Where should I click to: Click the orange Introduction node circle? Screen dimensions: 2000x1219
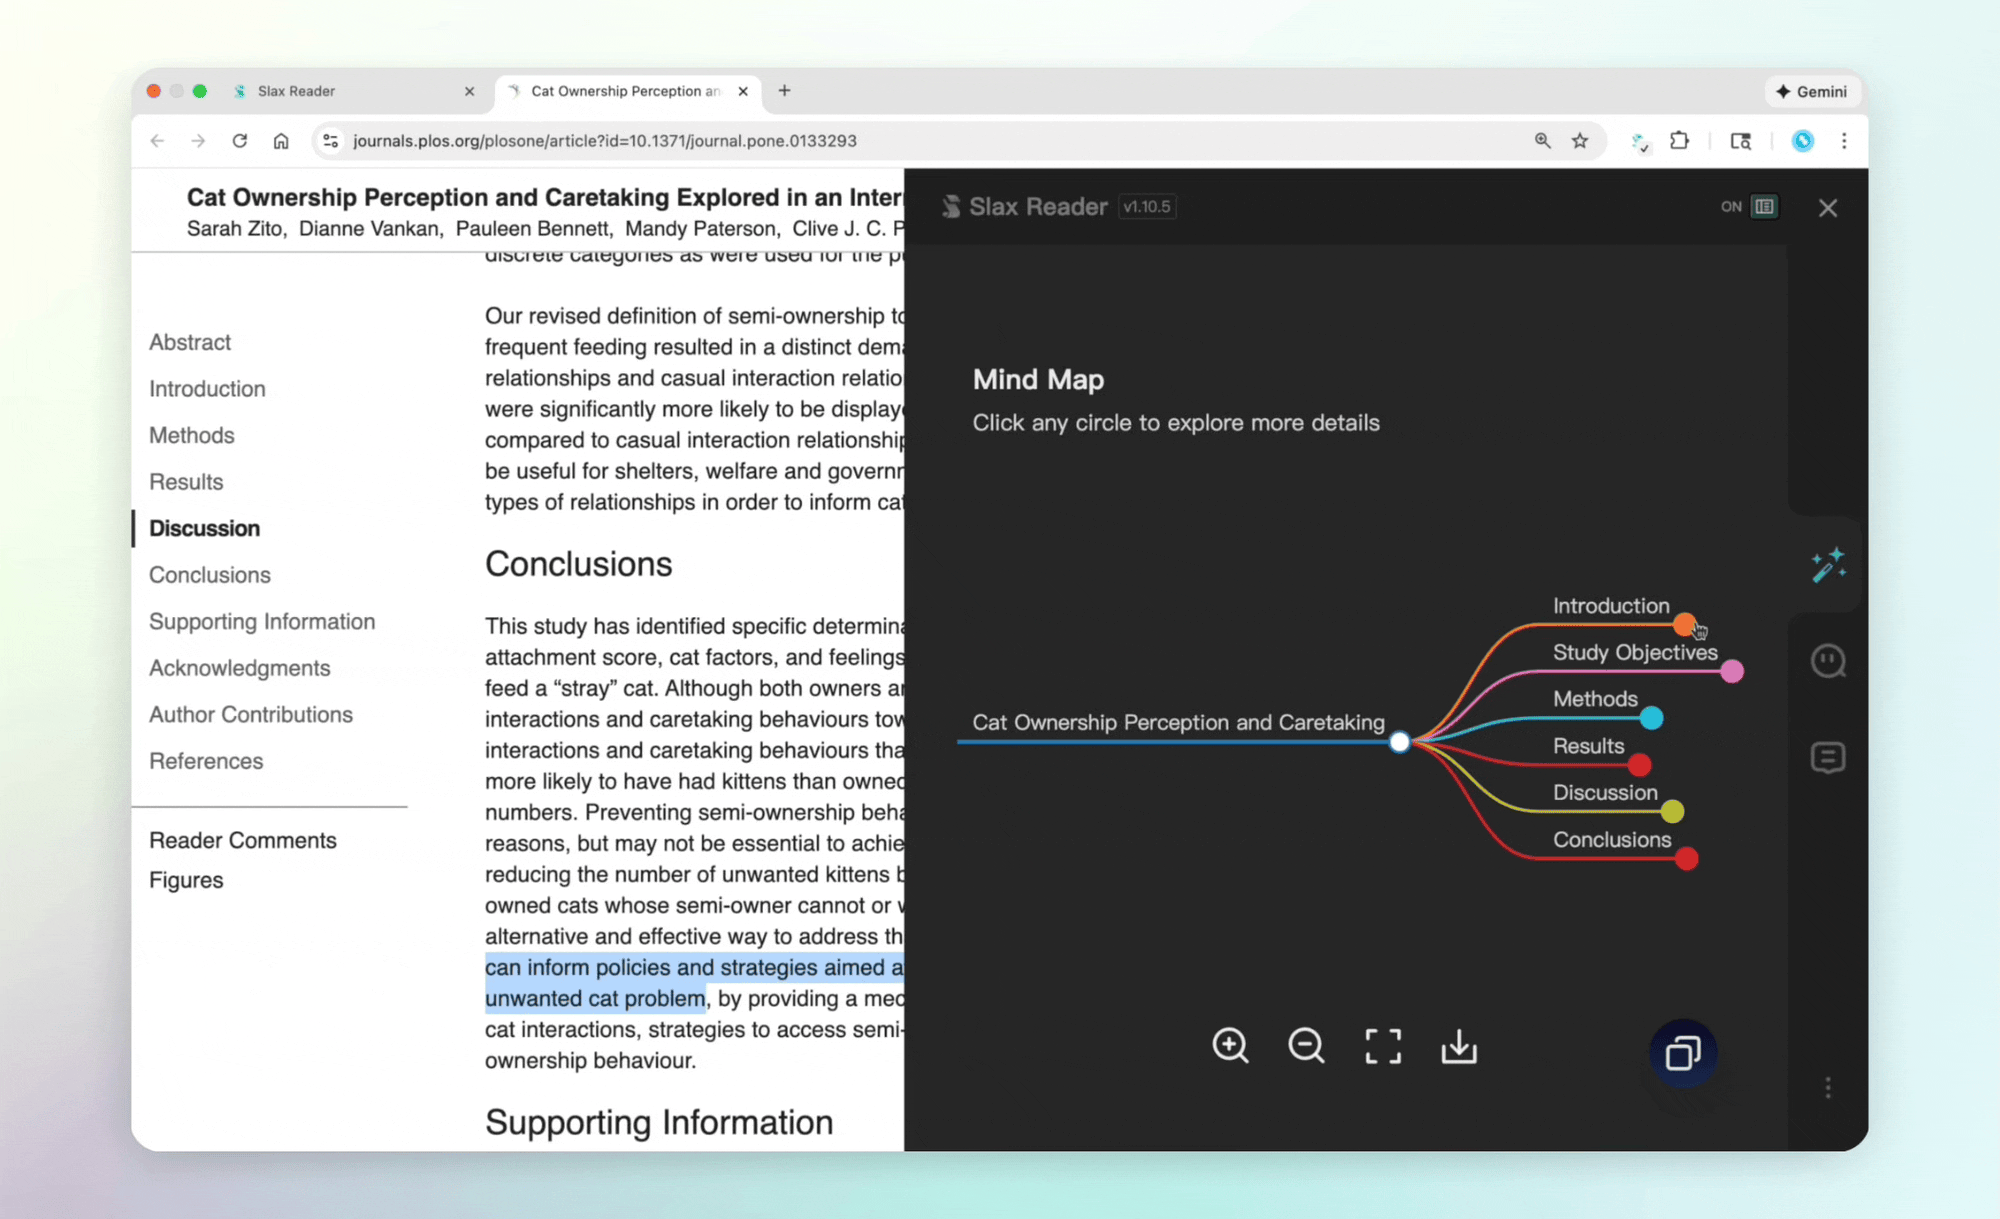[x=1685, y=624]
